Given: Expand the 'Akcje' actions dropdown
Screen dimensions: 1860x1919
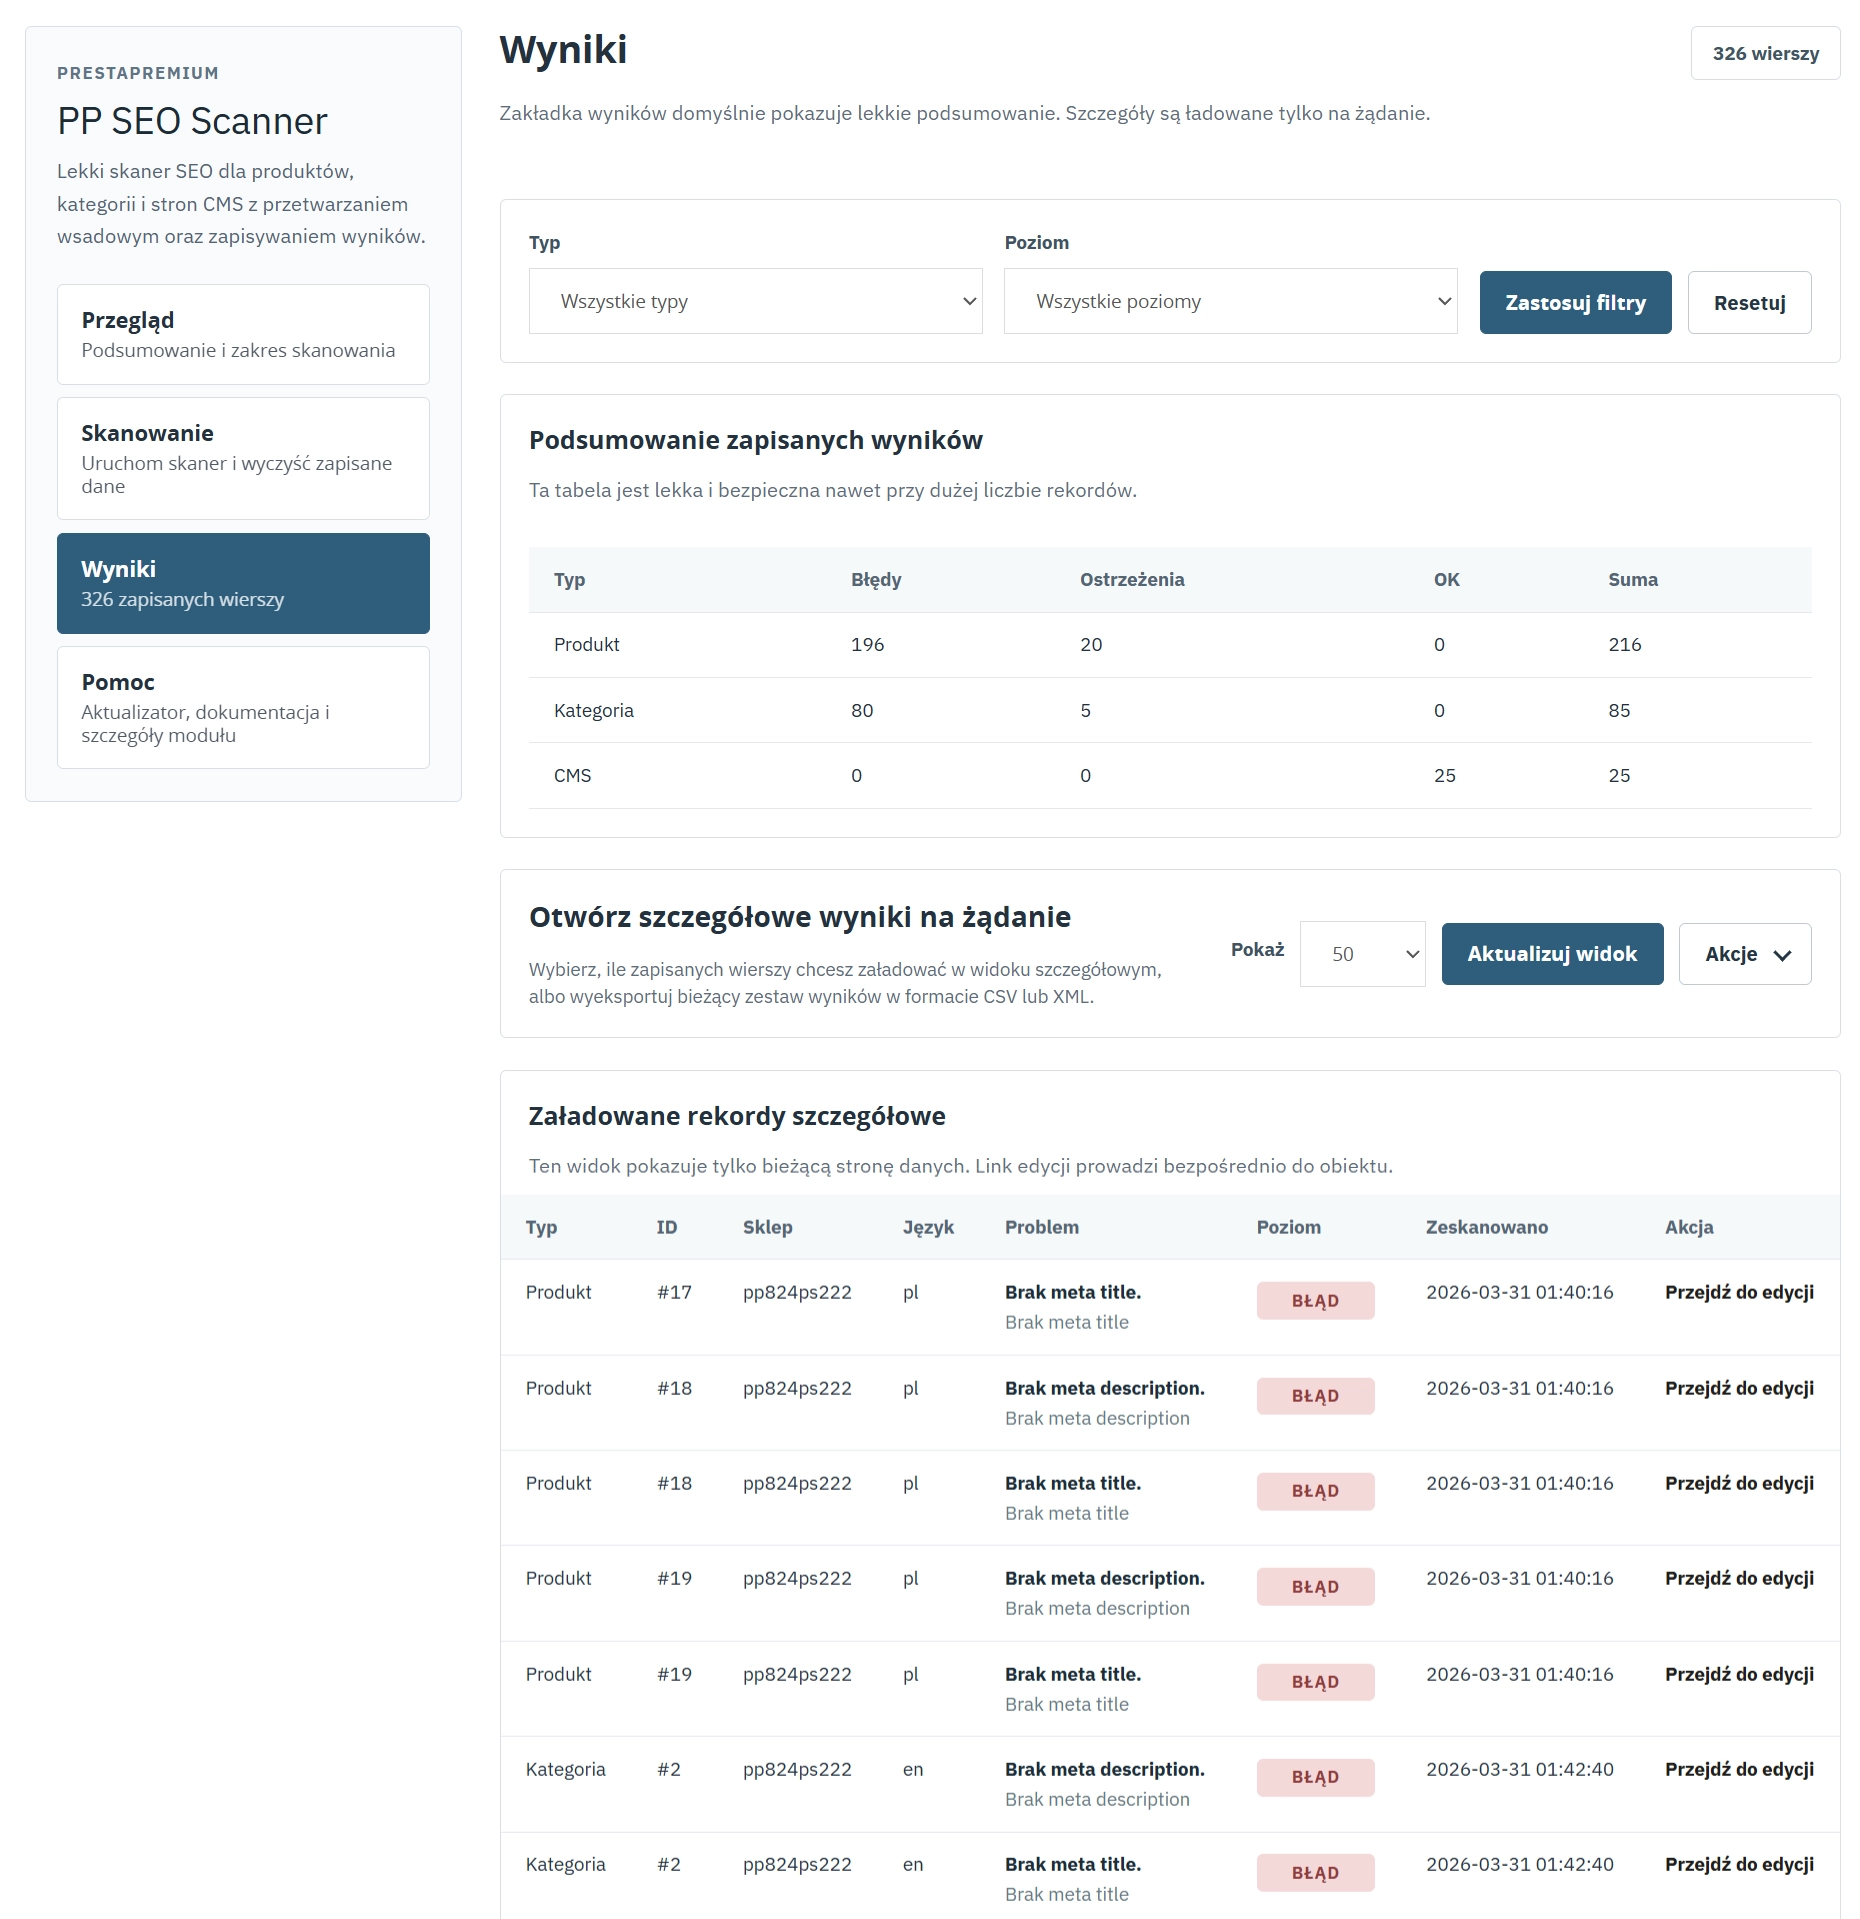Looking at the screenshot, I should pyautogui.click(x=1744, y=954).
